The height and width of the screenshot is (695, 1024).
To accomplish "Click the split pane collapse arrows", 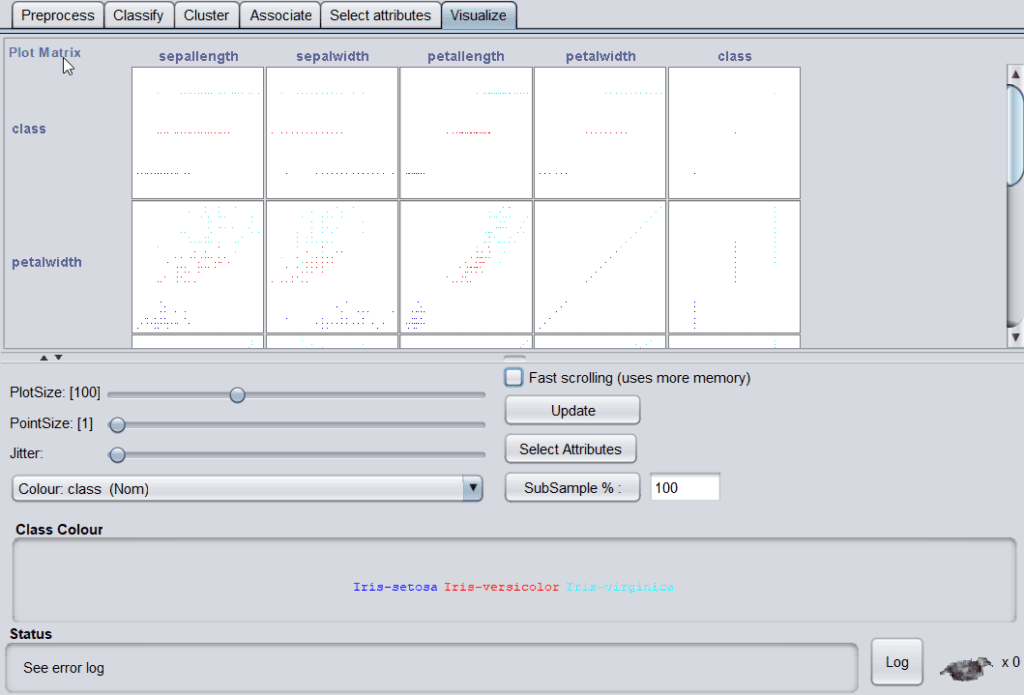I will pos(51,357).
